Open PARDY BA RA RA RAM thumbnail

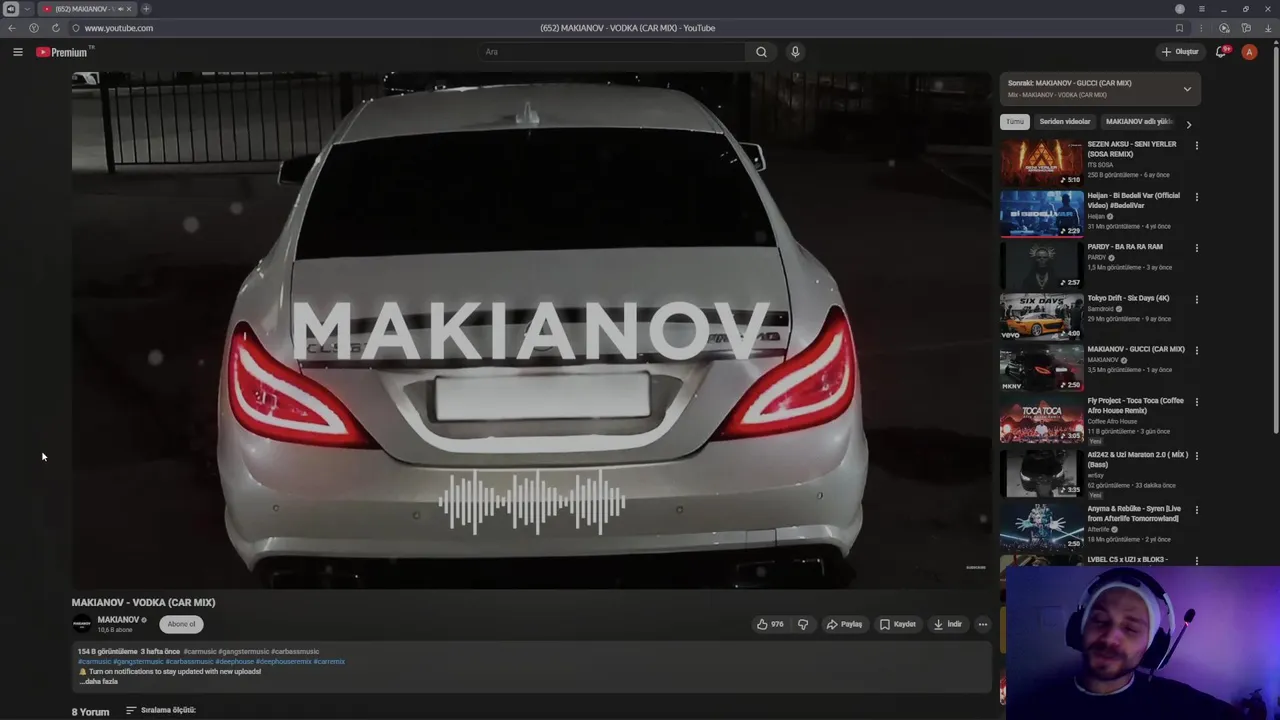1042,264
